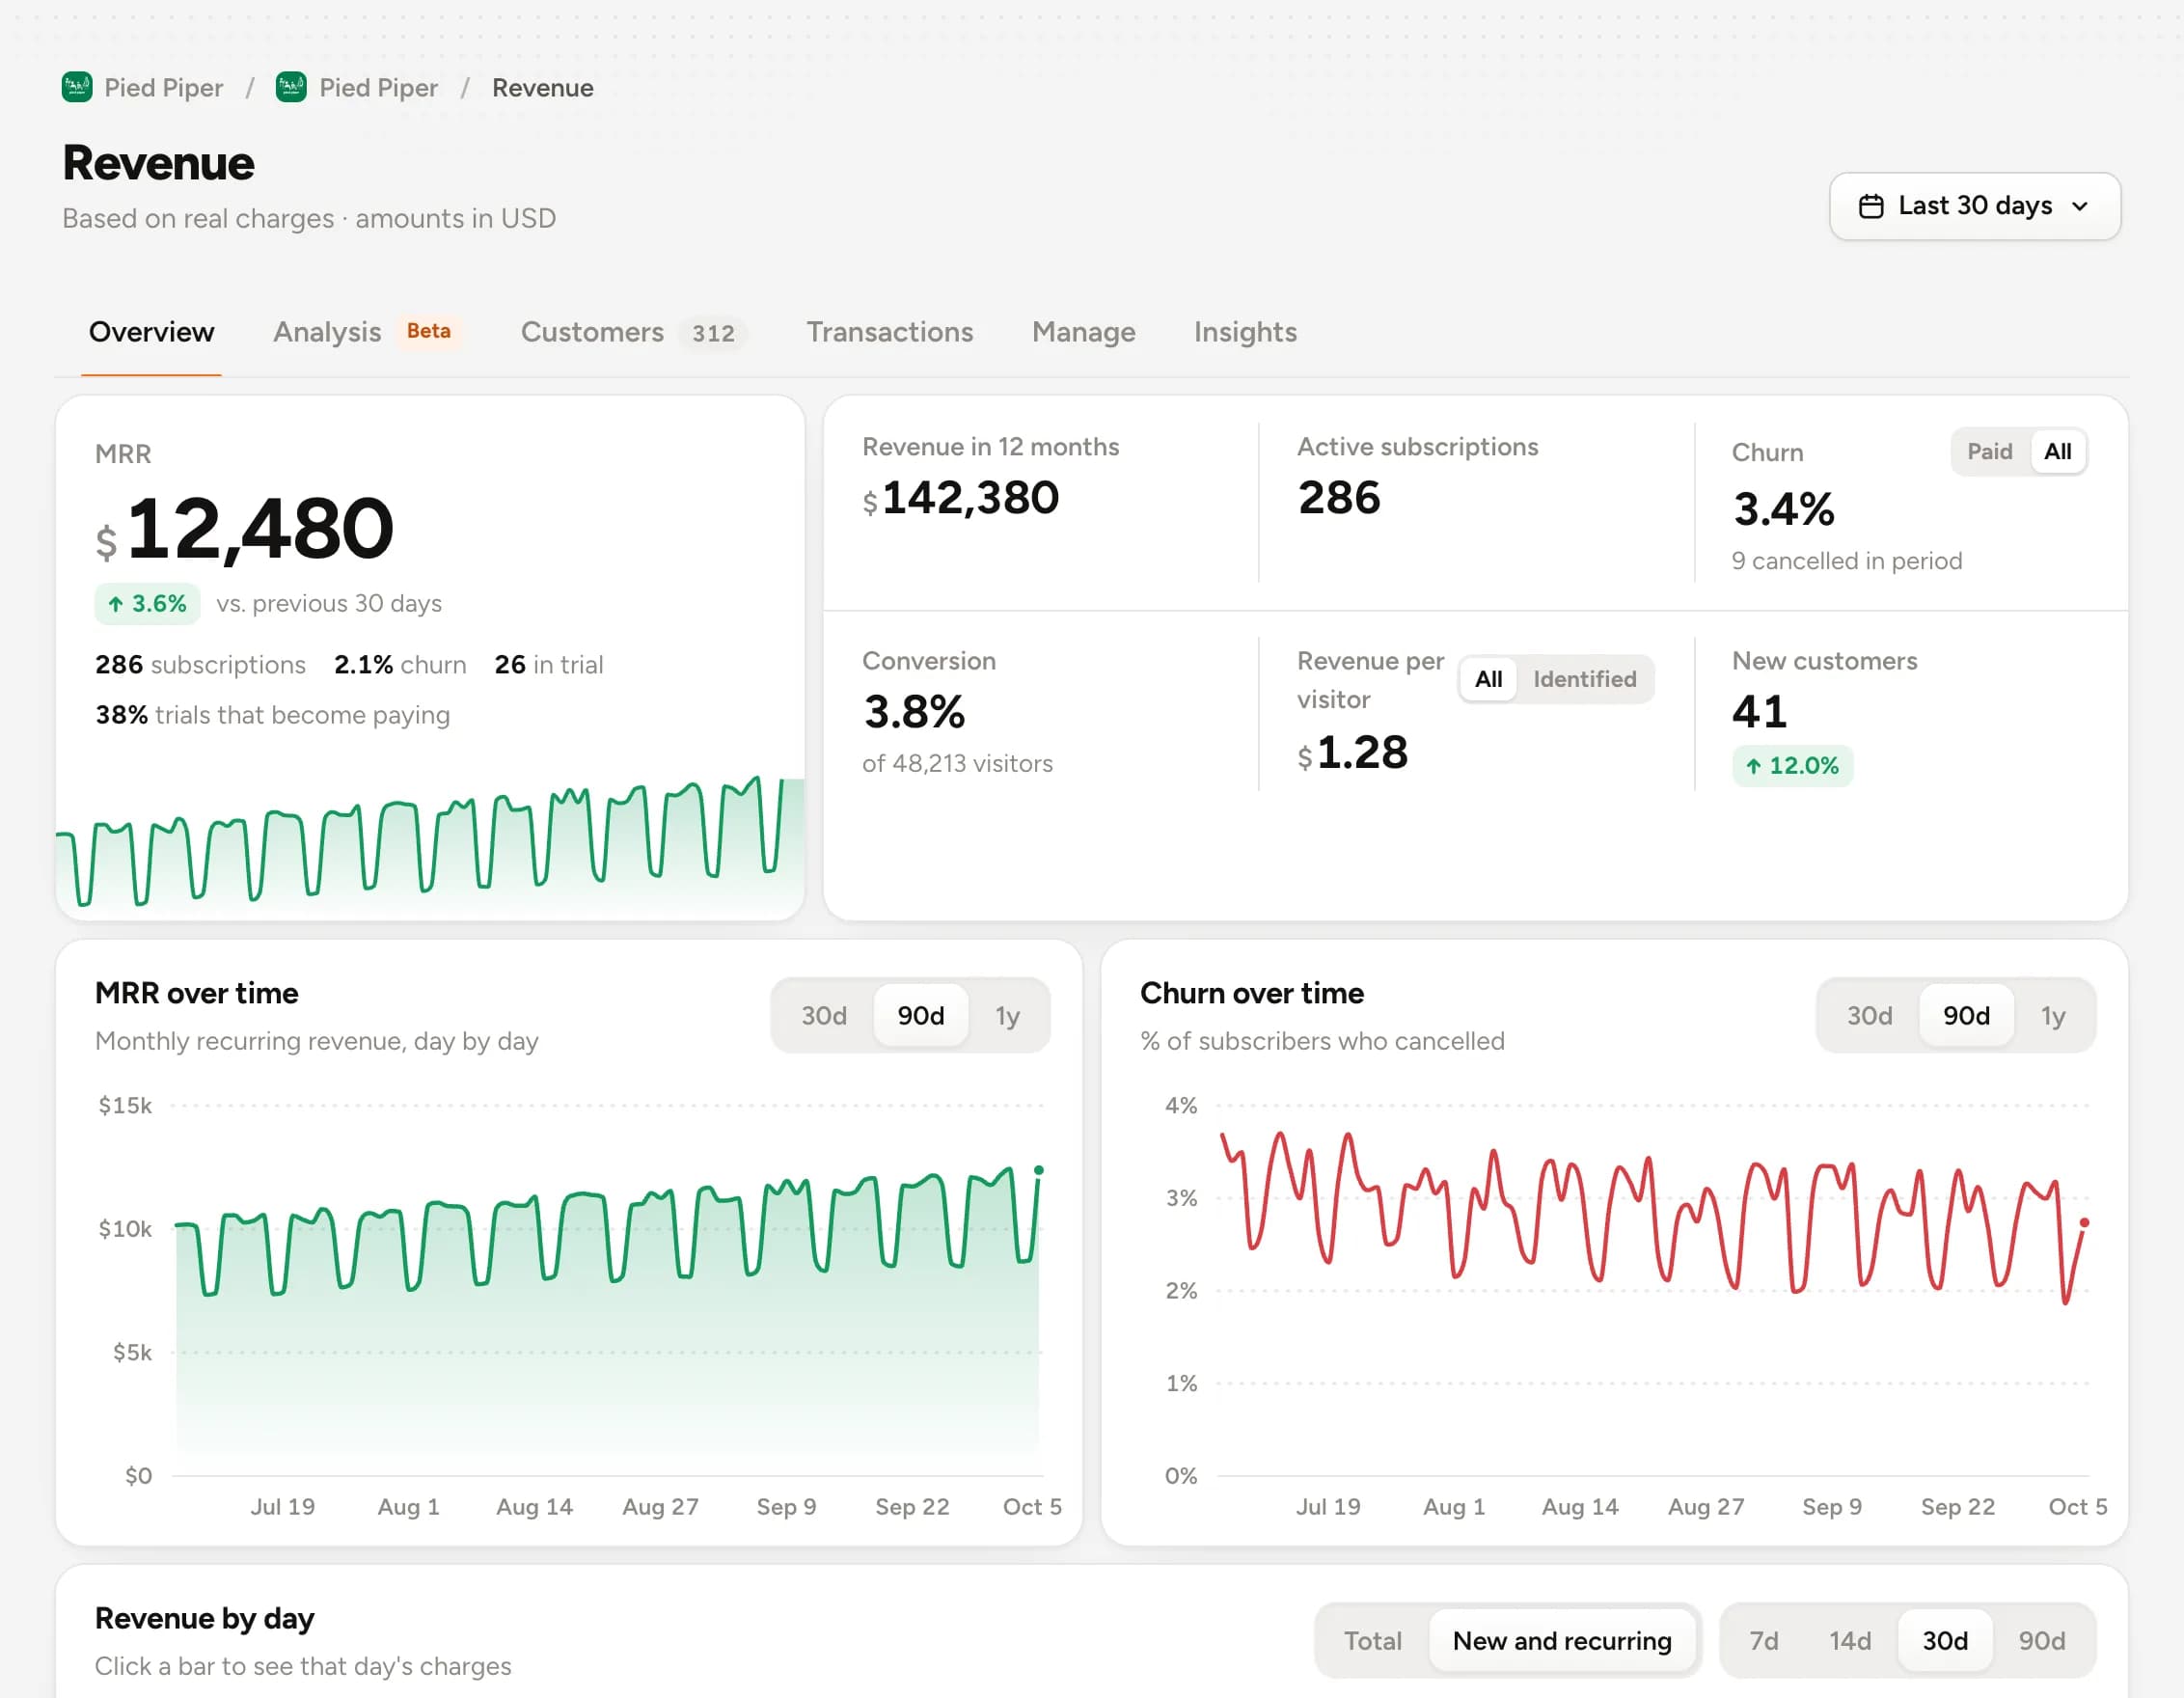
Task: Switch to the Insights tab
Action: (x=1245, y=332)
